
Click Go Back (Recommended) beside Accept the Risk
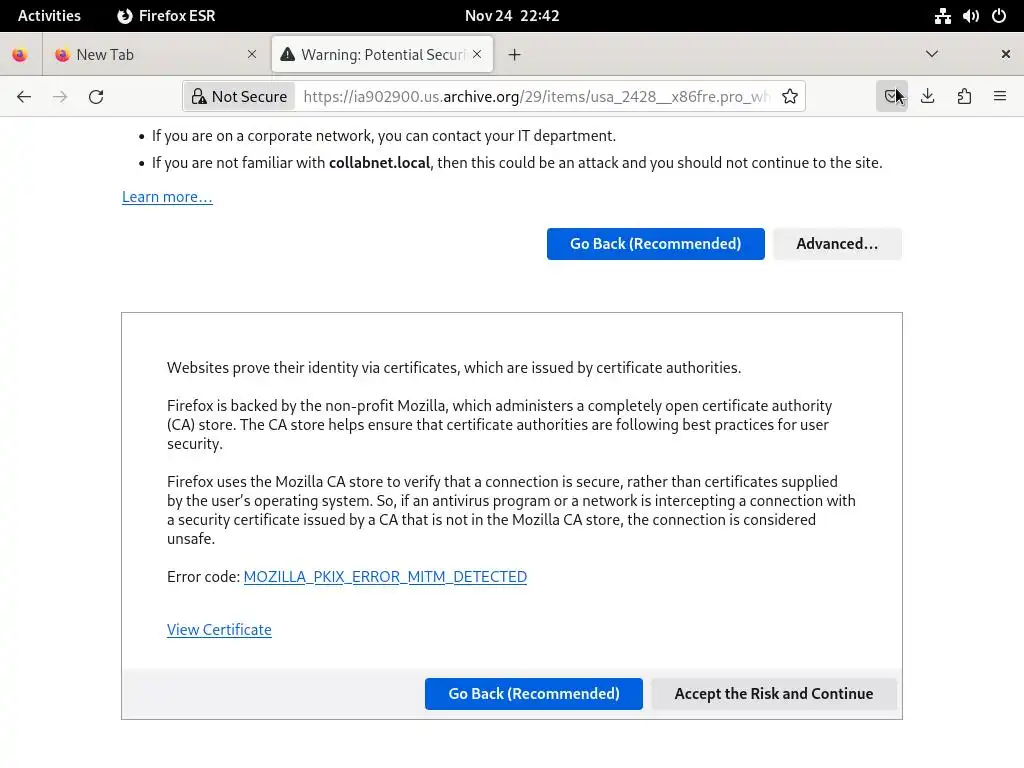coord(534,694)
